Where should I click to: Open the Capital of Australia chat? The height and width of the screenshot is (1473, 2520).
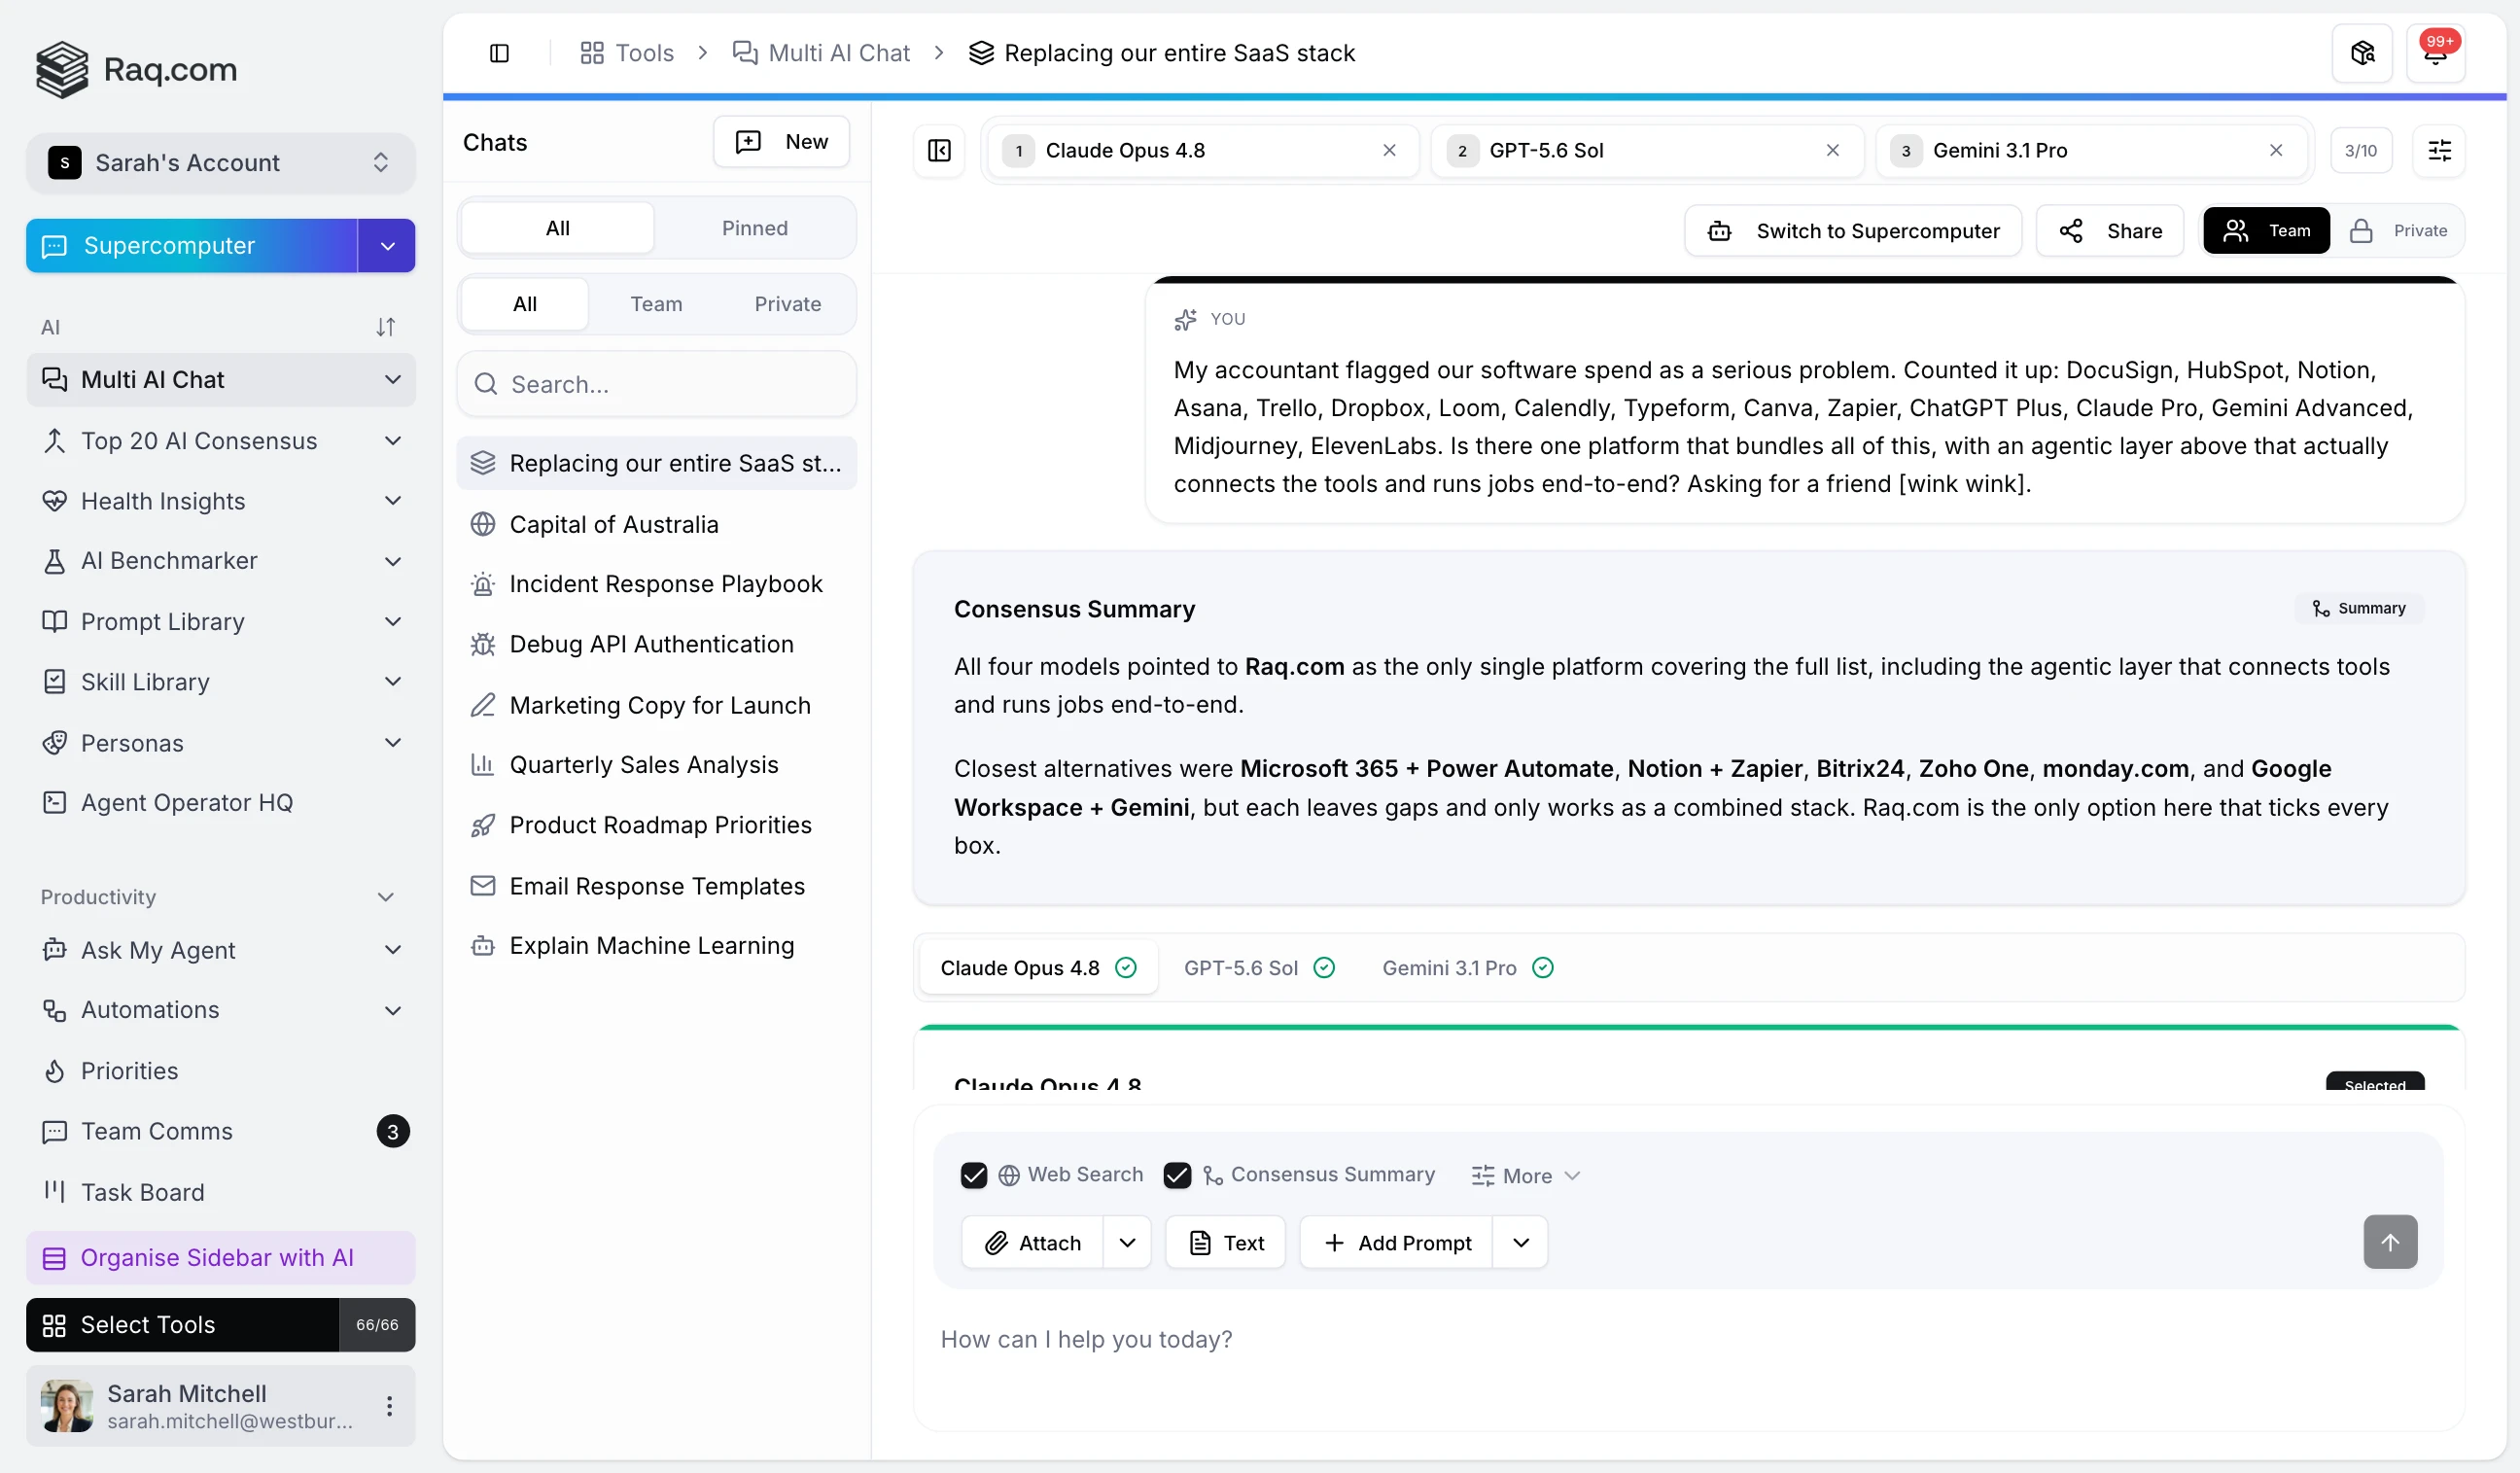point(656,524)
